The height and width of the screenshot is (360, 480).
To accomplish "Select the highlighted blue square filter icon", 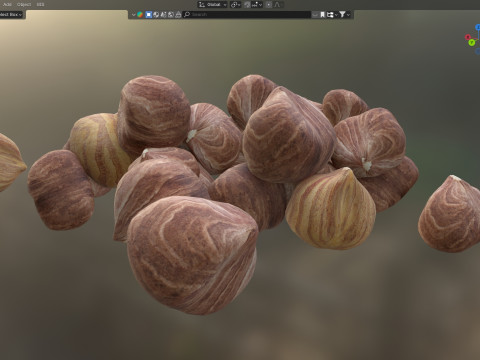I will 149,15.
